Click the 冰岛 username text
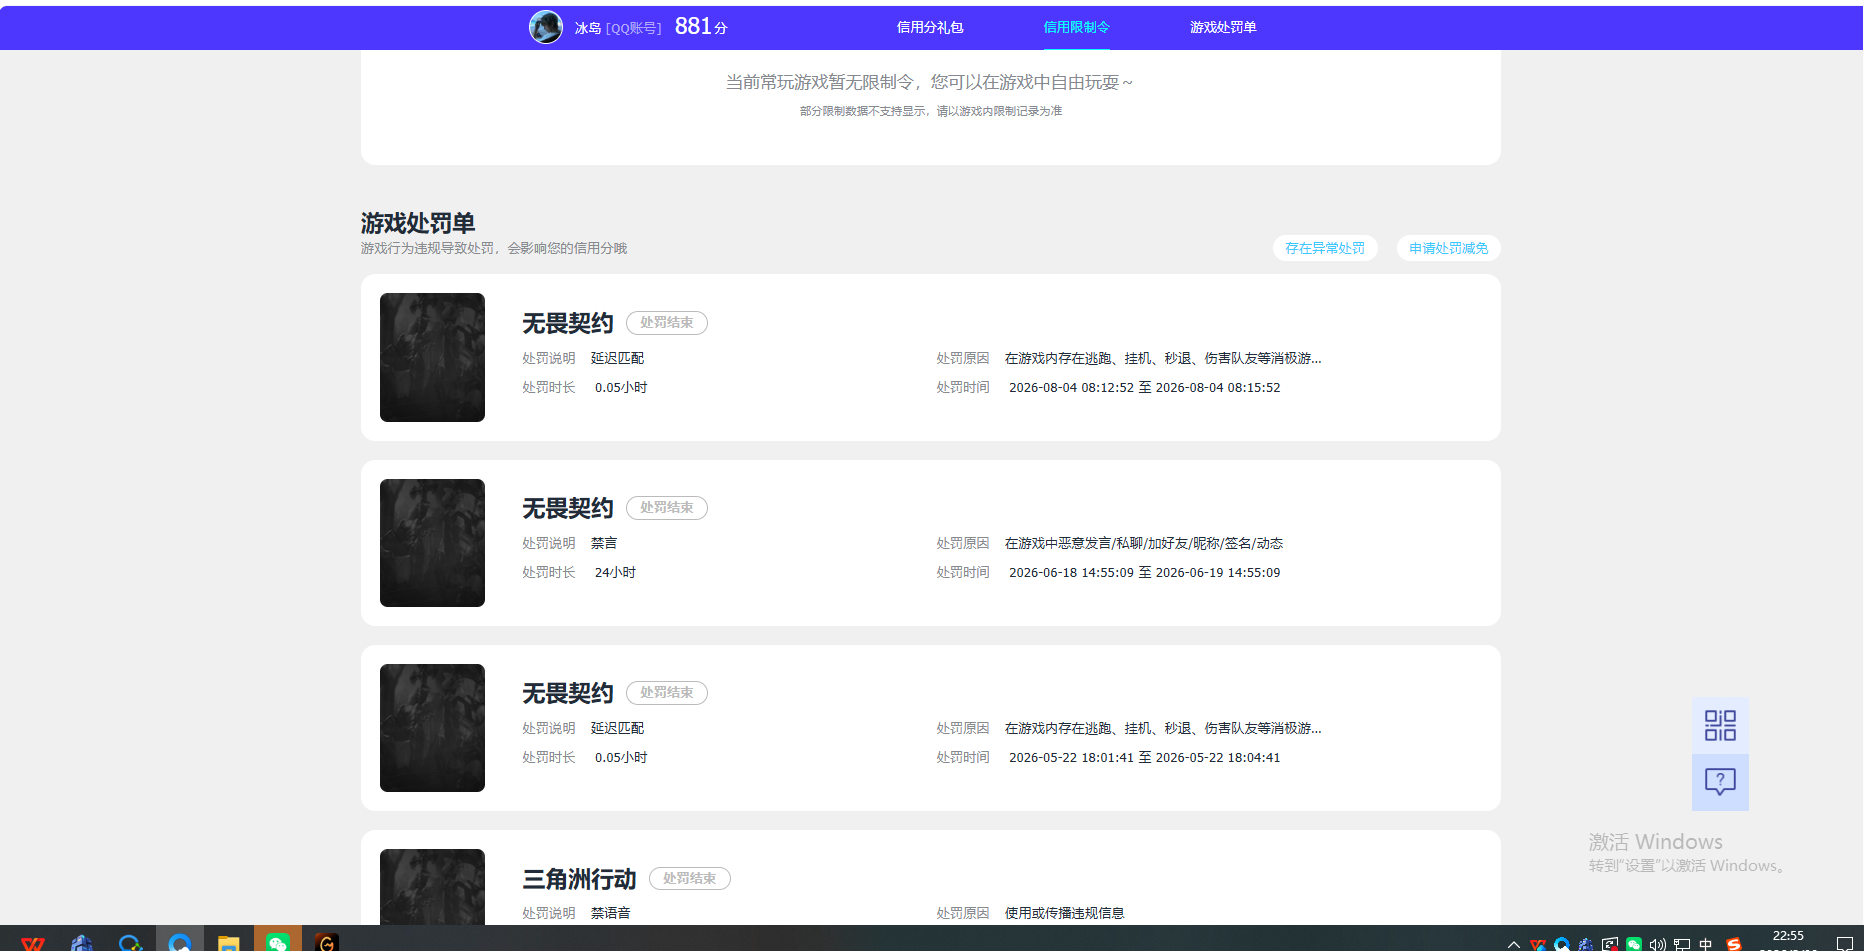 [588, 28]
